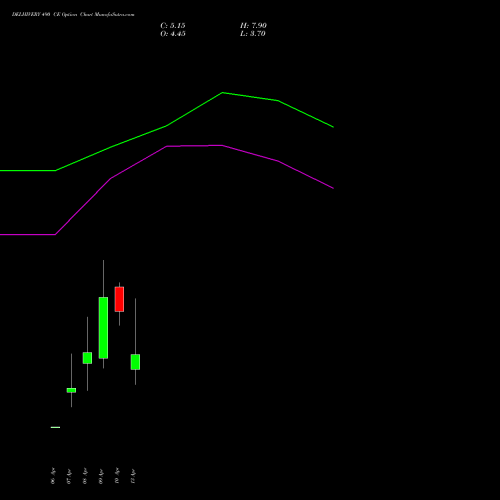Click the "06 Apr" date axis label

pyautogui.click(x=53, y=476)
